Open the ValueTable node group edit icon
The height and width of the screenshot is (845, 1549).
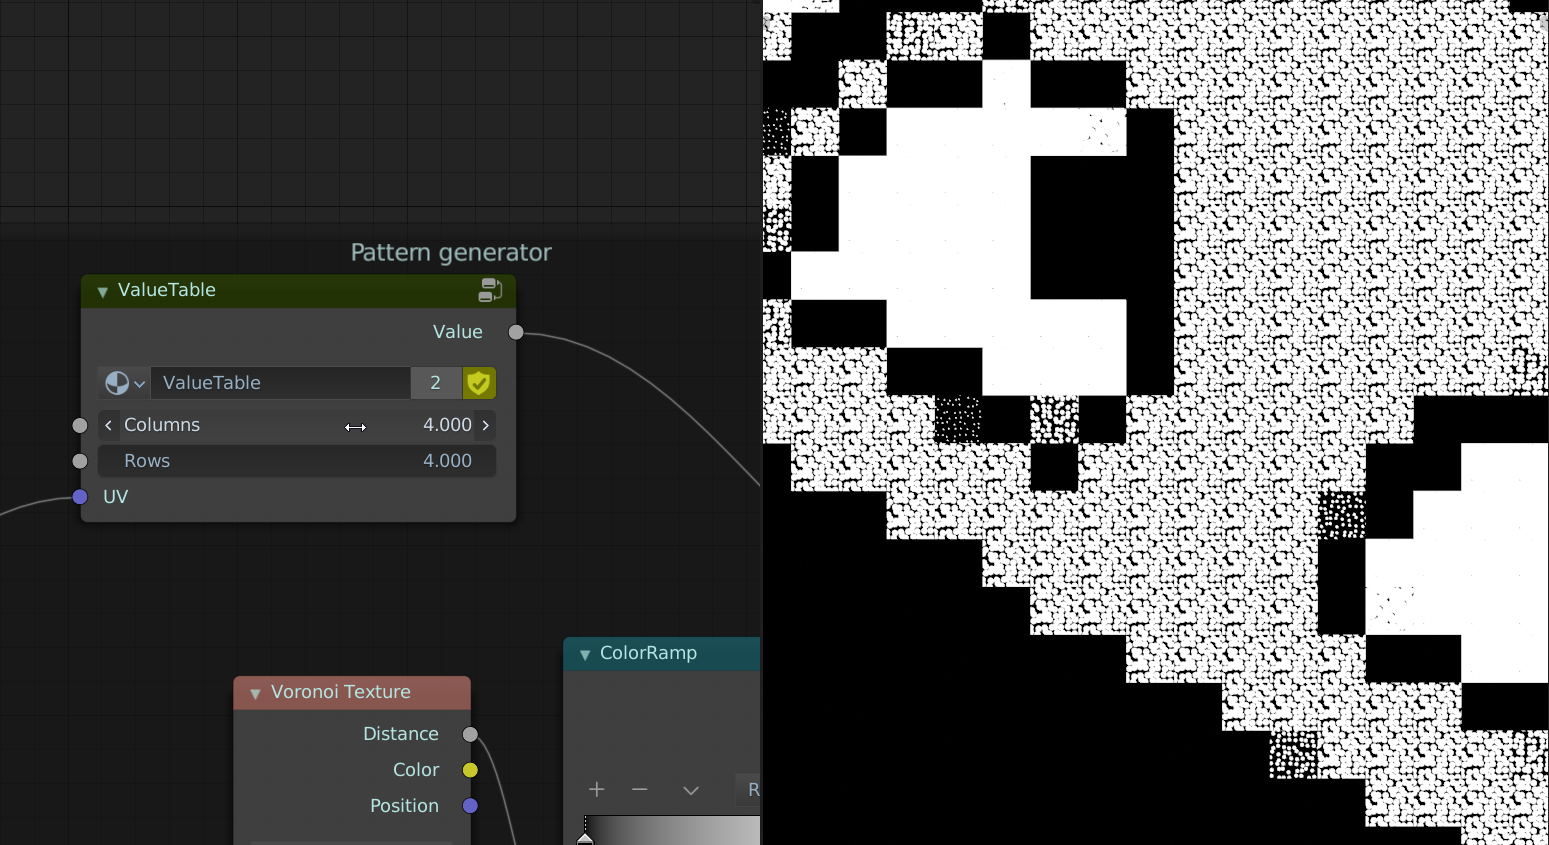[490, 290]
